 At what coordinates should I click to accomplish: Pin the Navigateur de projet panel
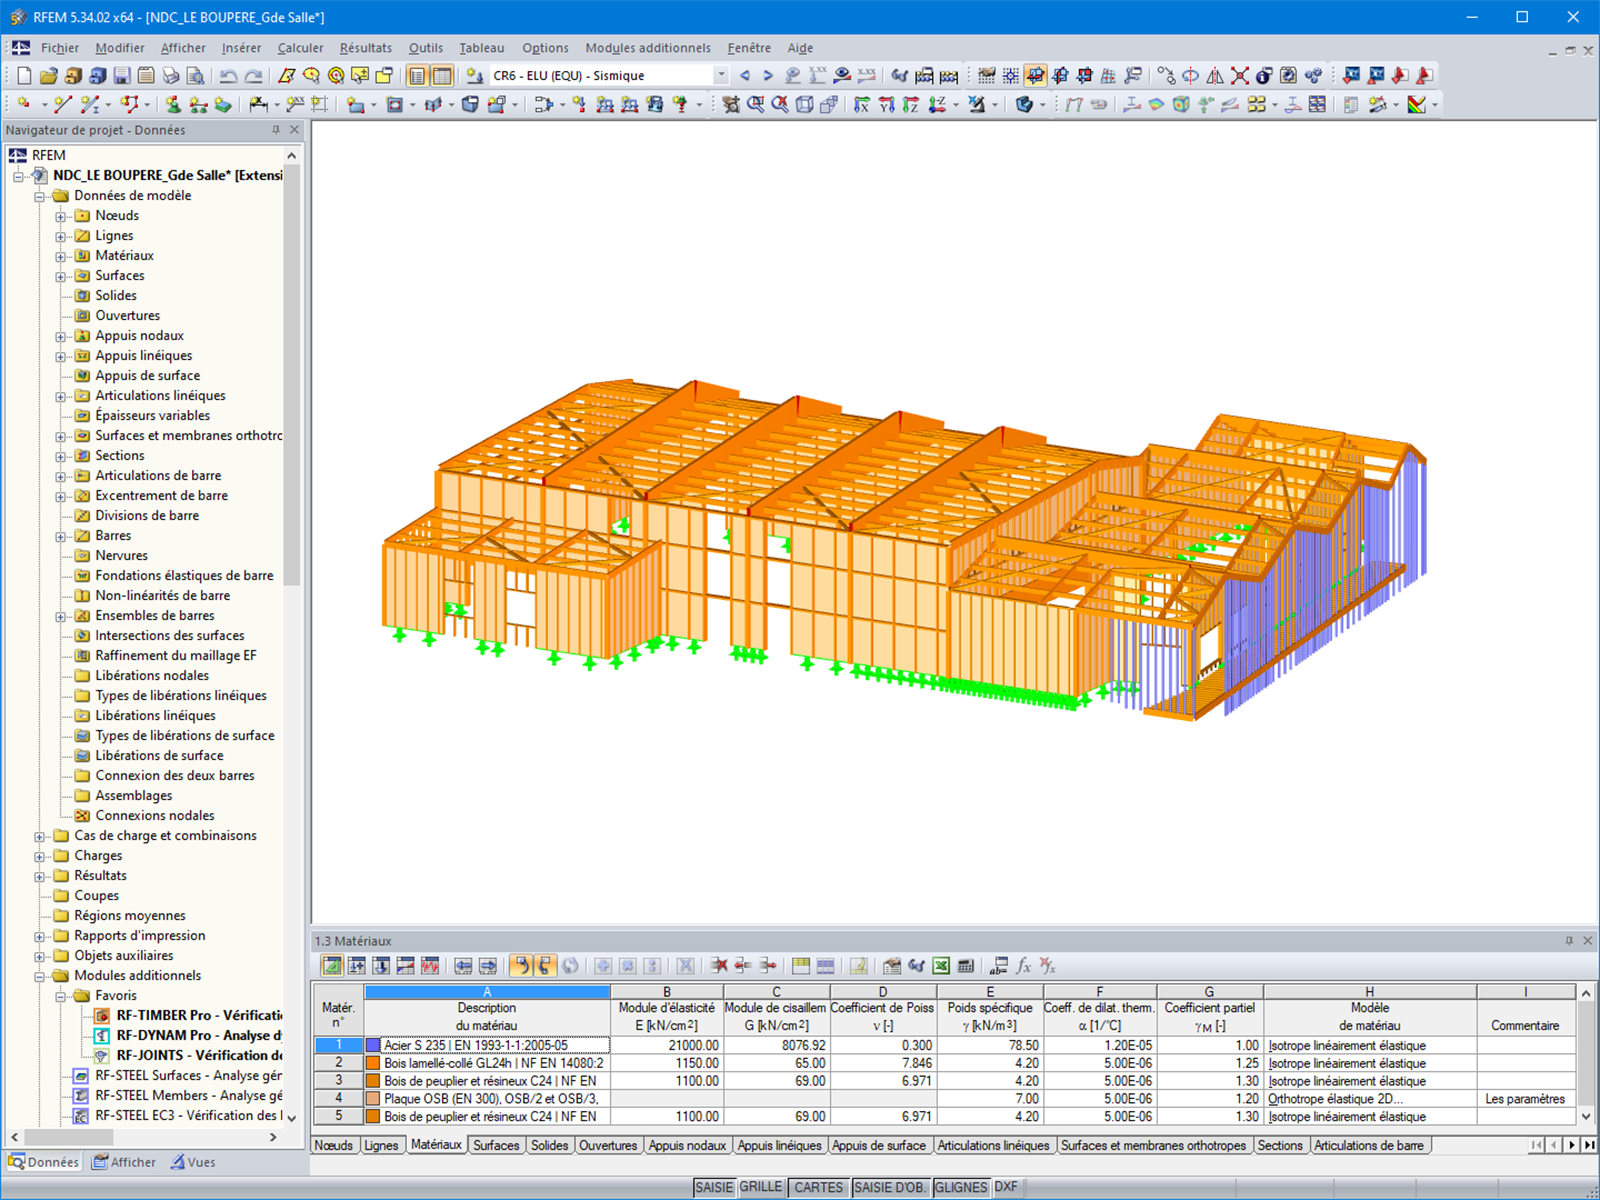[x=274, y=130]
